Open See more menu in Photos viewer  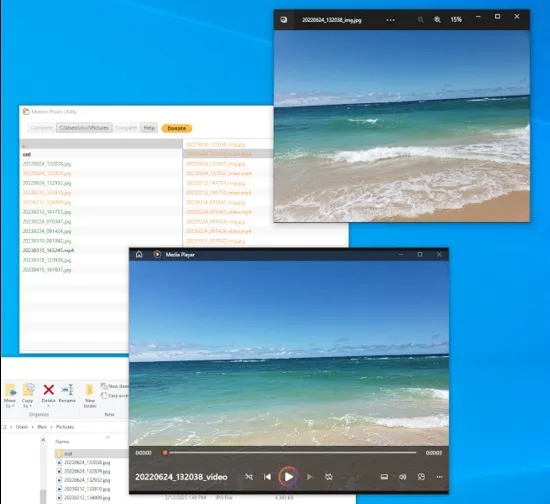390,20
